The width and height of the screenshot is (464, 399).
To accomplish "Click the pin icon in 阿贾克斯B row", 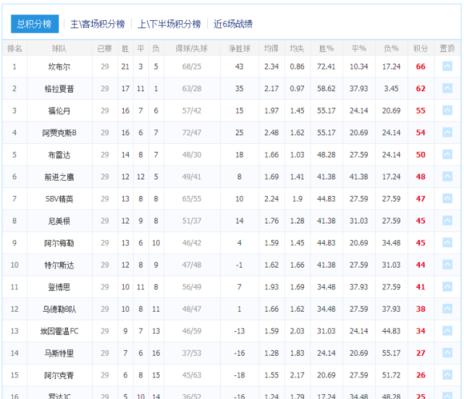I will [447, 133].
